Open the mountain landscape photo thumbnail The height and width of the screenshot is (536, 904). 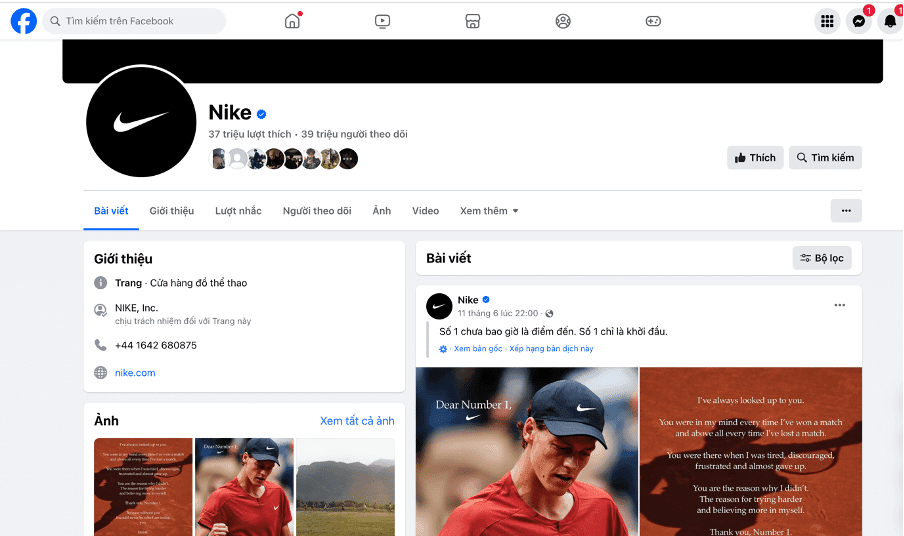[x=345, y=487]
